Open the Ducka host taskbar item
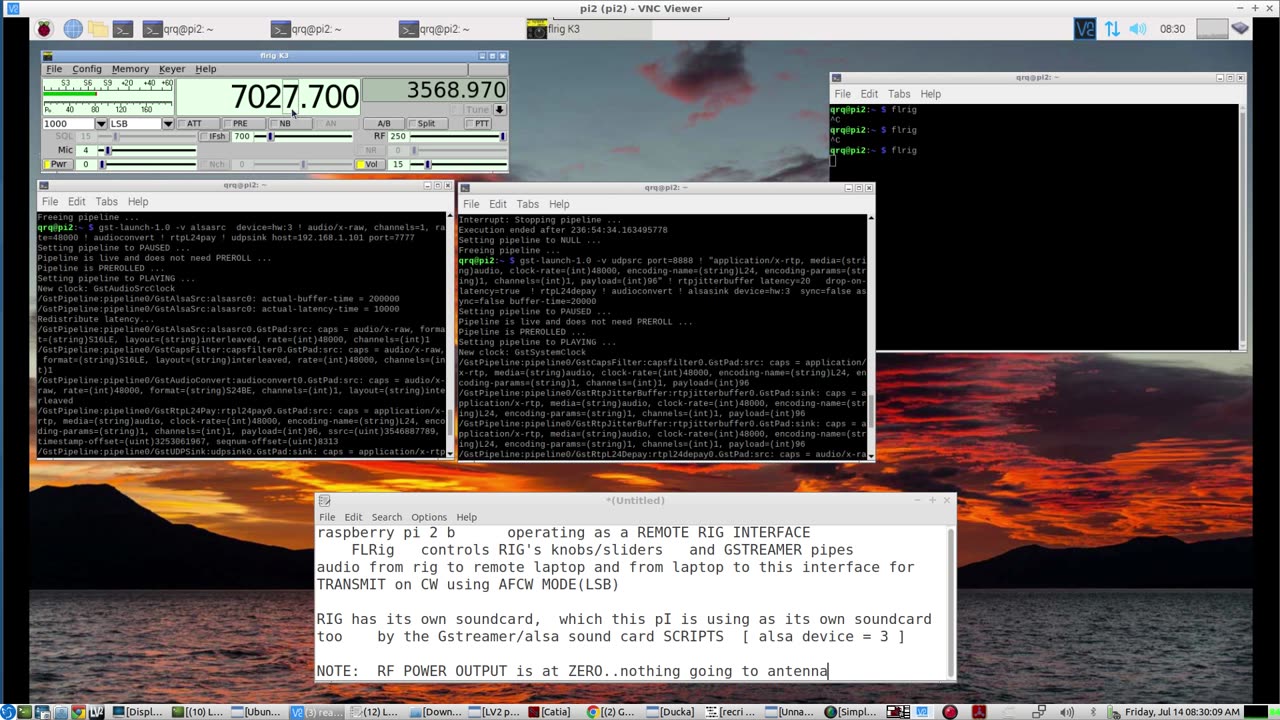Screen dimensions: 1280x720 tap(672, 711)
